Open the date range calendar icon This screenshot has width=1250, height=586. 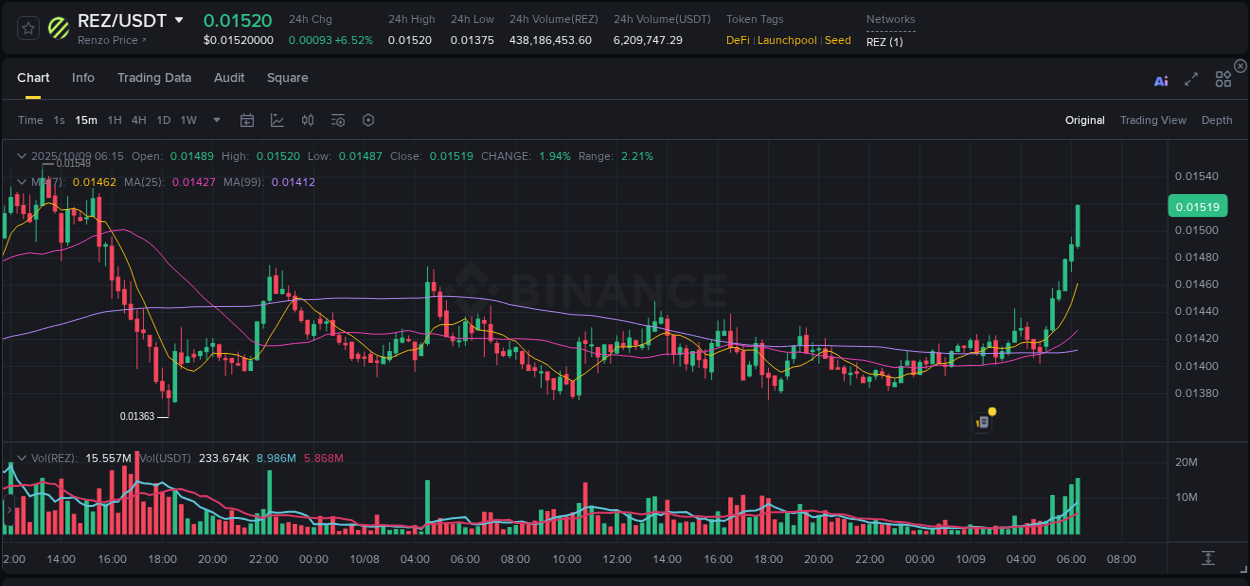tap(247, 120)
